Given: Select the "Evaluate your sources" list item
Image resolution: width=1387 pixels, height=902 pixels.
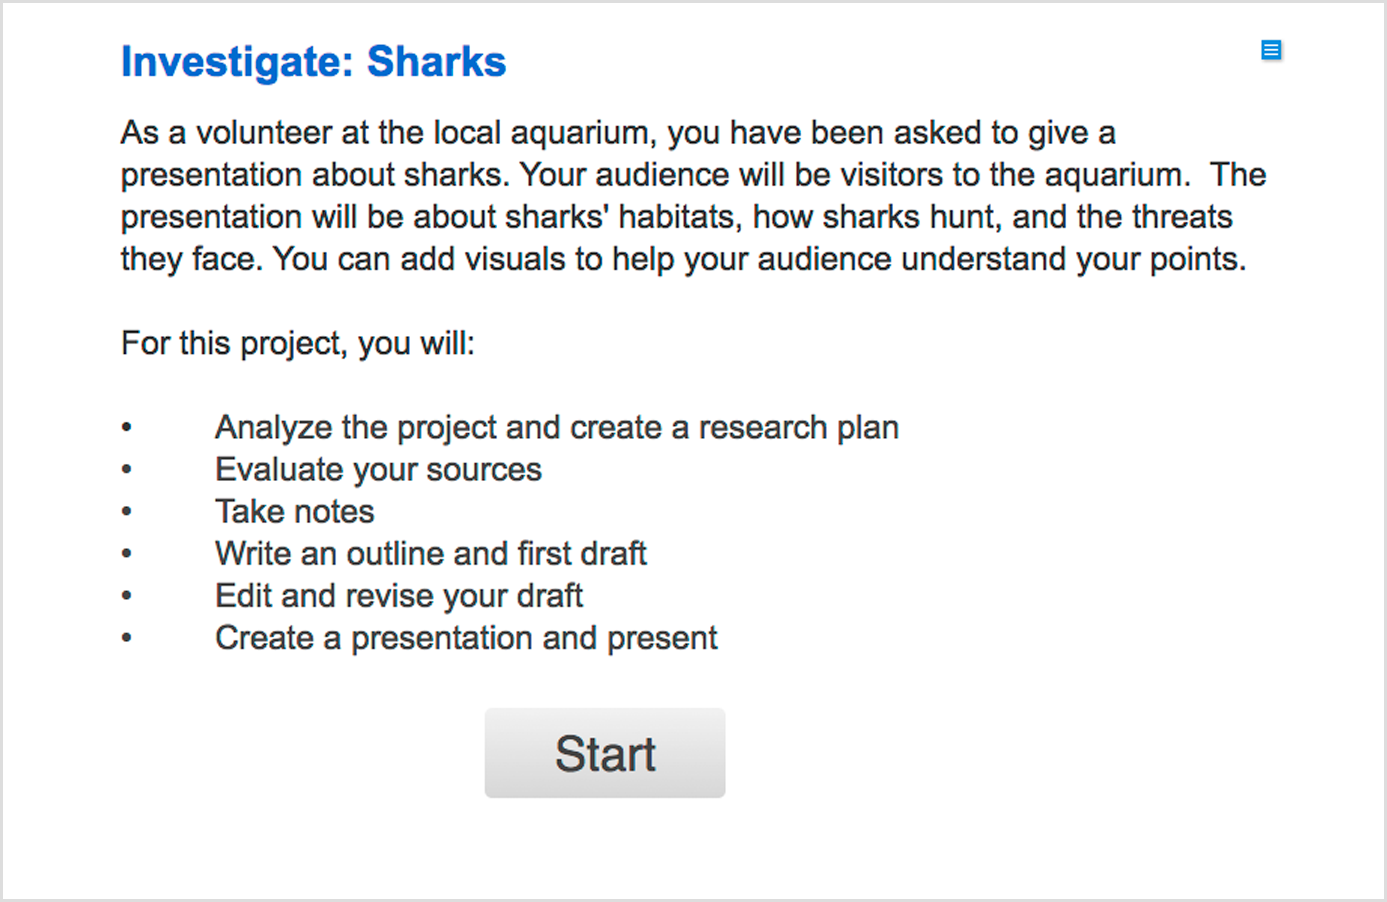Looking at the screenshot, I should click(378, 469).
